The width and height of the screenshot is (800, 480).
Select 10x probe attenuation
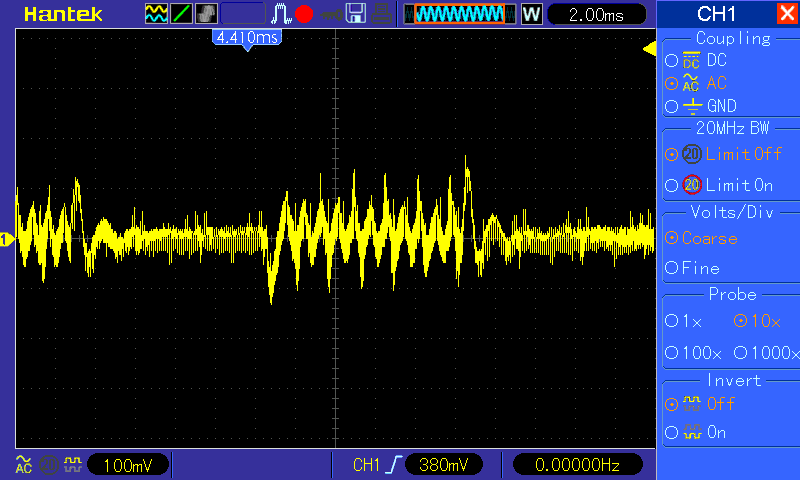click(758, 321)
